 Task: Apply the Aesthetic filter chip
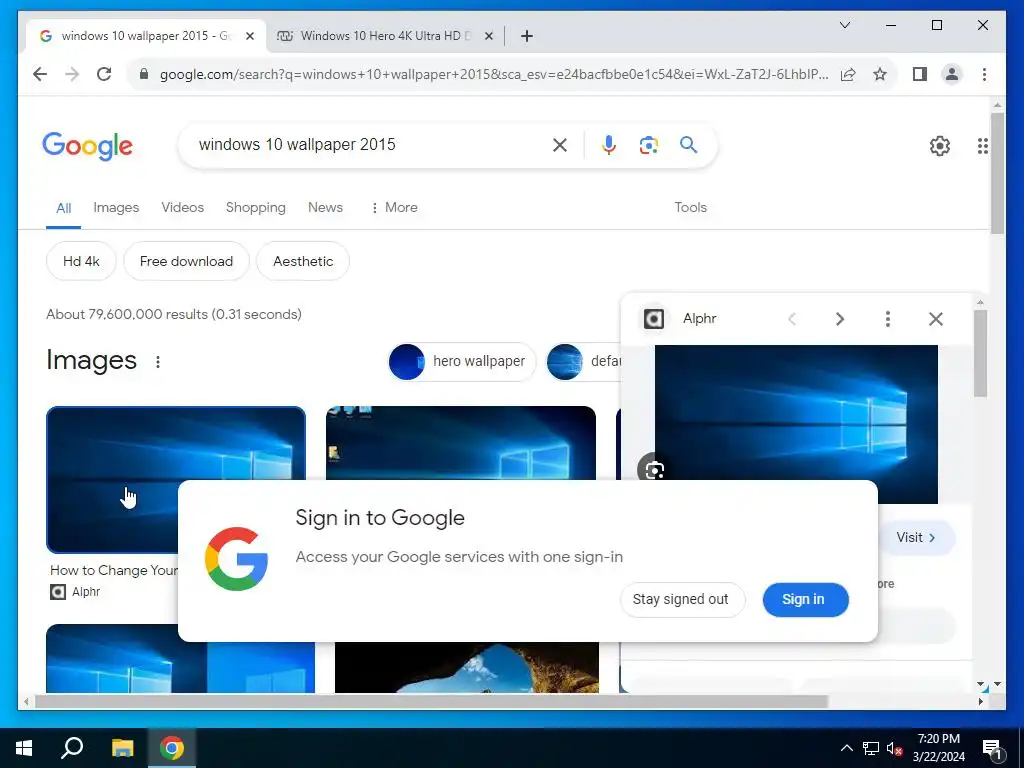[x=303, y=261]
